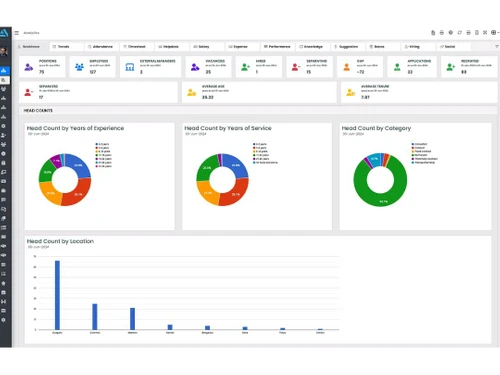The width and height of the screenshot is (500, 375).
Task: Click the External Managers card icon
Action: tap(130, 67)
